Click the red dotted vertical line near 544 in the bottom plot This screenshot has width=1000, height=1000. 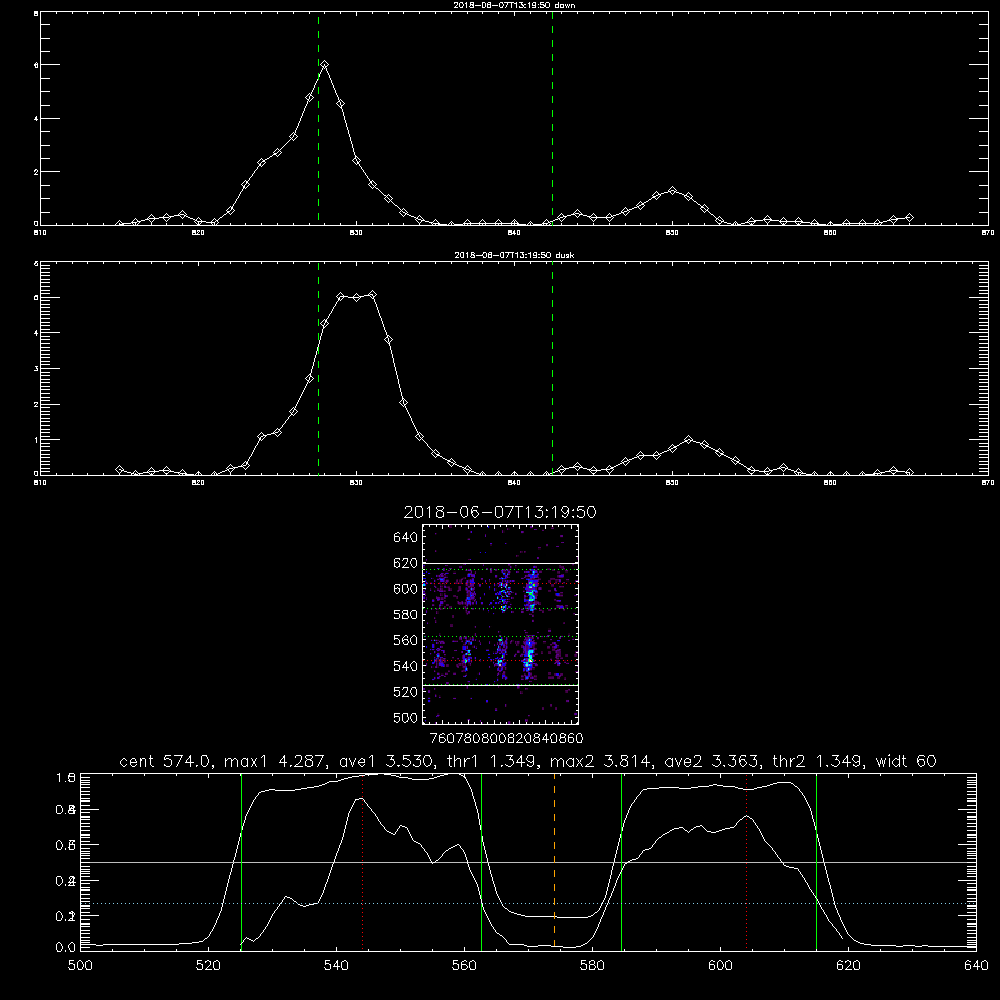(362, 861)
